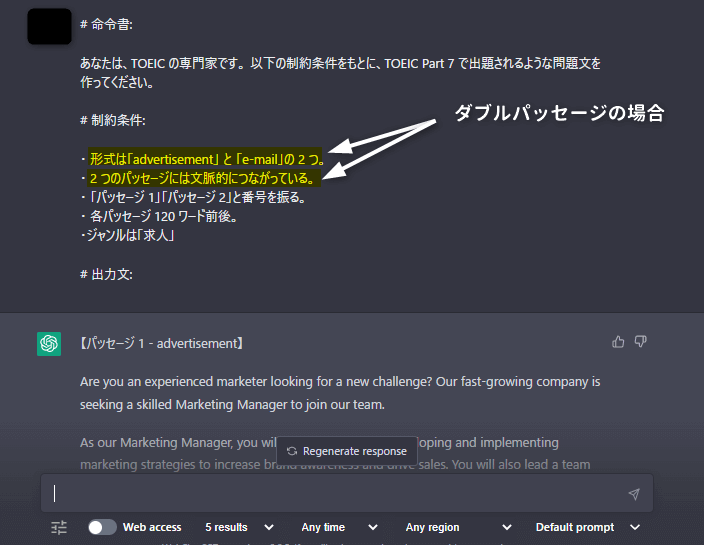Click the '# 制約条件:' heading text
Image resolution: width=704 pixels, height=545 pixels.
[x=113, y=120]
